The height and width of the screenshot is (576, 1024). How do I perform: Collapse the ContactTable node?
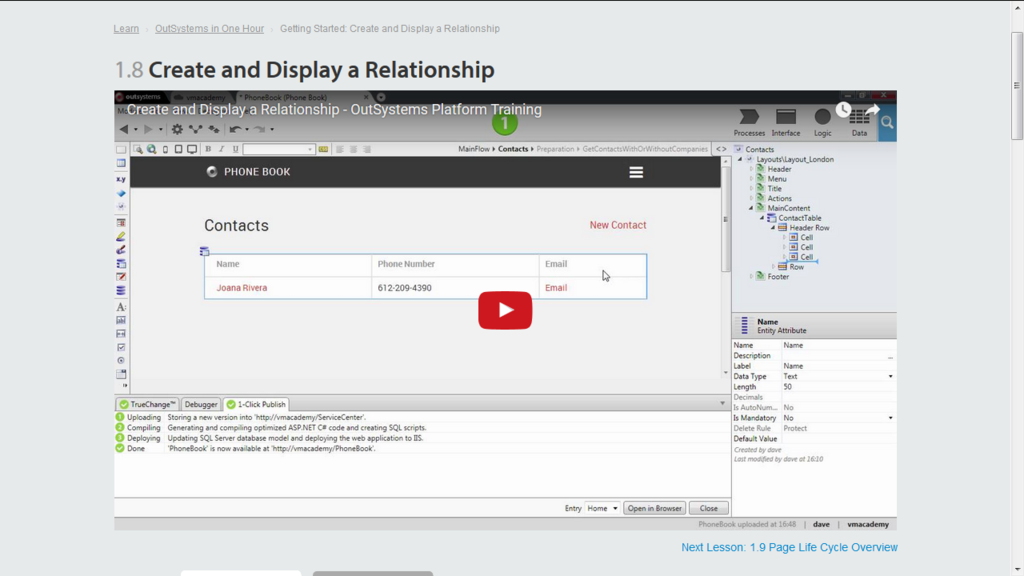pos(762,218)
